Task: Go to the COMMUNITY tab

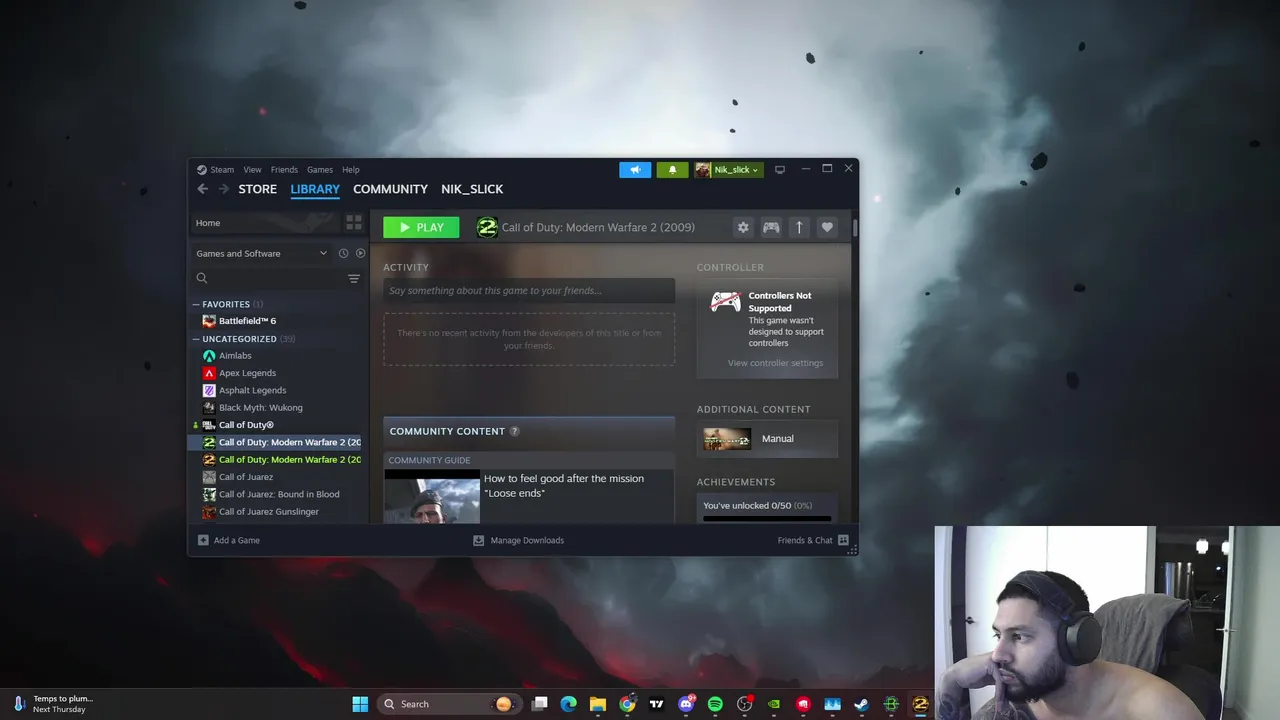Action: [390, 189]
